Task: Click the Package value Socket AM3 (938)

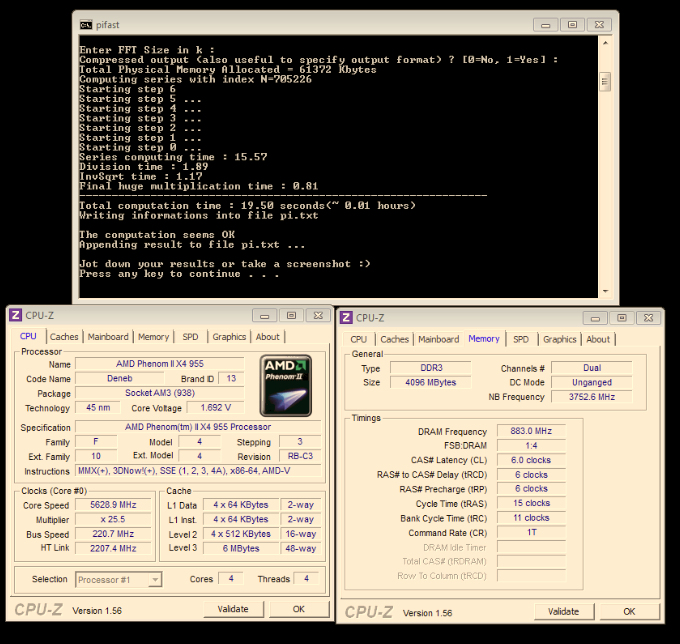Action: coord(160,393)
